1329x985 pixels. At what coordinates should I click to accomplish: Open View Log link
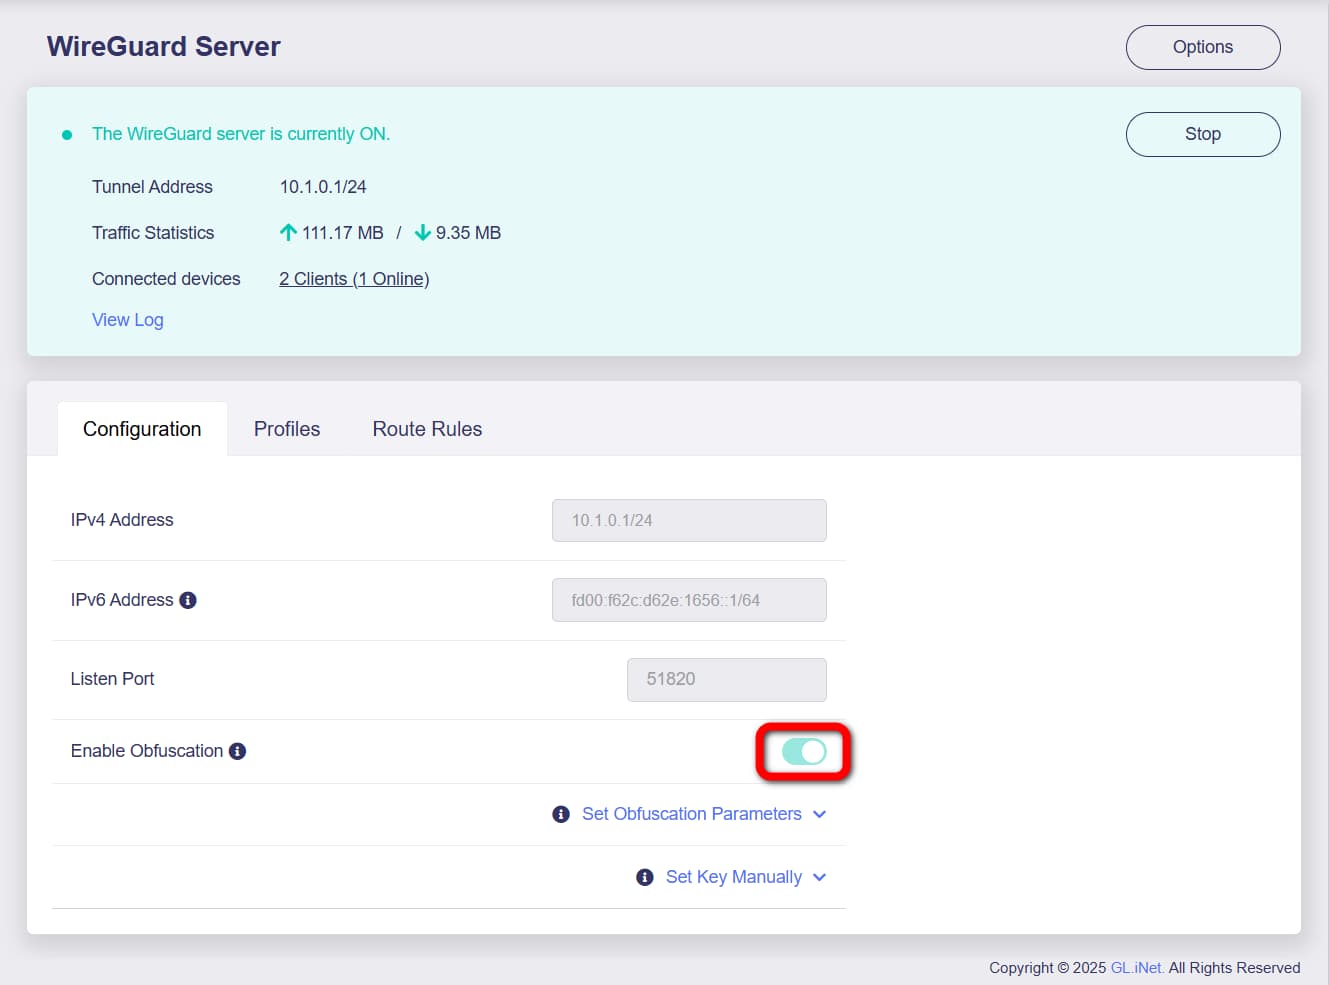(128, 320)
